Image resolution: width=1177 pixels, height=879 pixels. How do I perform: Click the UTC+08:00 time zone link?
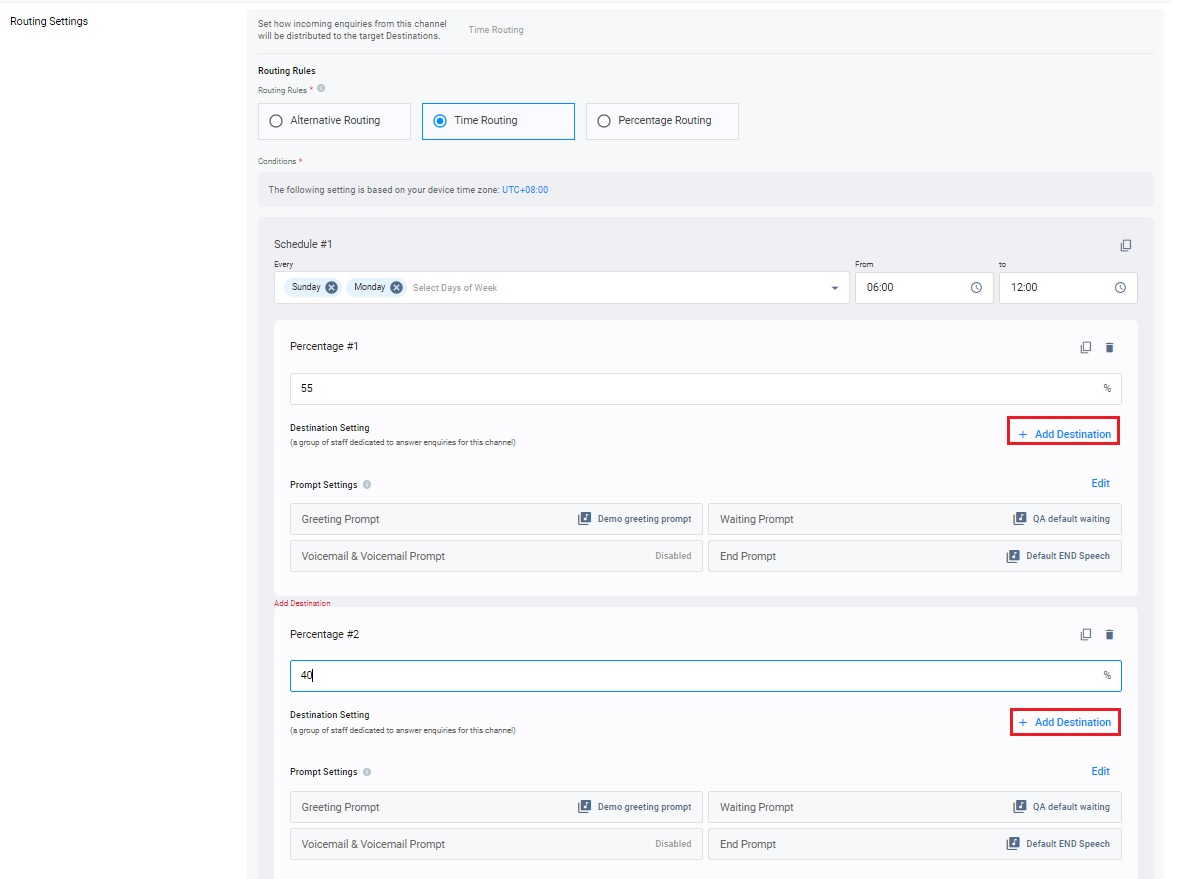[525, 189]
